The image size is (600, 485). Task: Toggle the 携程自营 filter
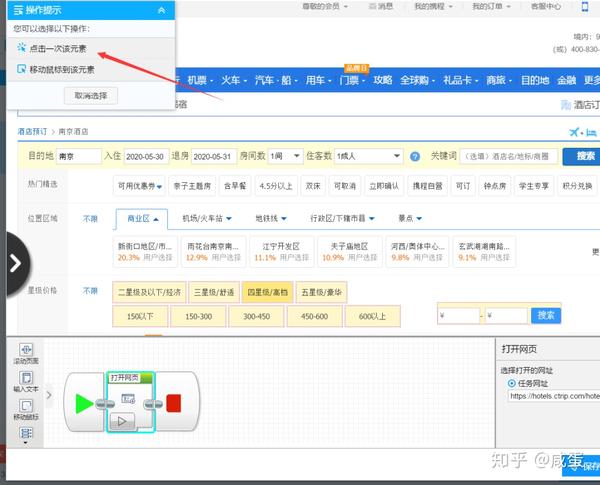click(427, 186)
